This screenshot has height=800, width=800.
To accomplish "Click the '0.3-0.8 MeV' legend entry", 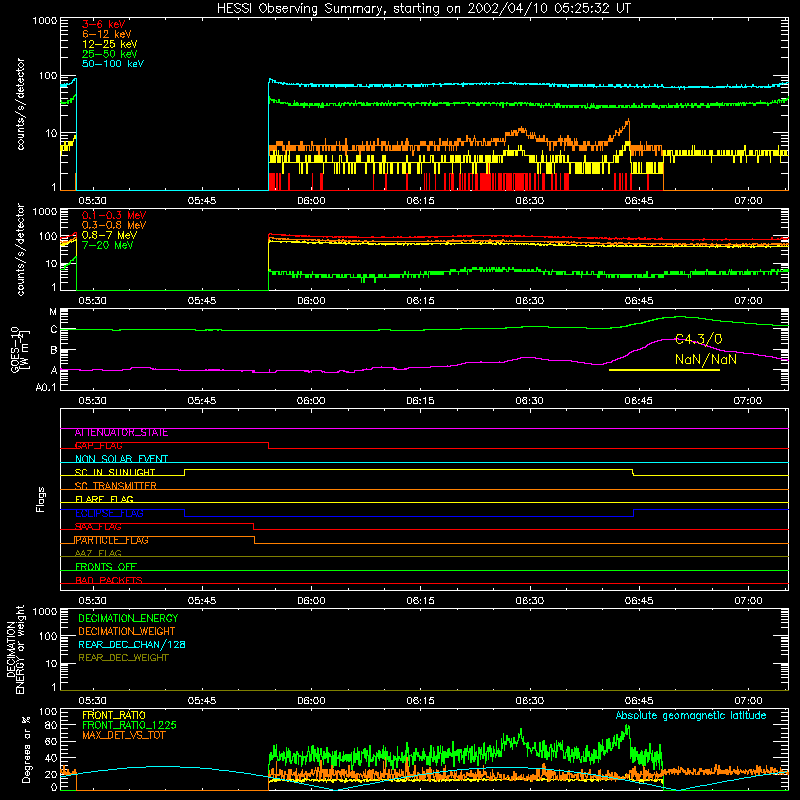I will tap(114, 225).
